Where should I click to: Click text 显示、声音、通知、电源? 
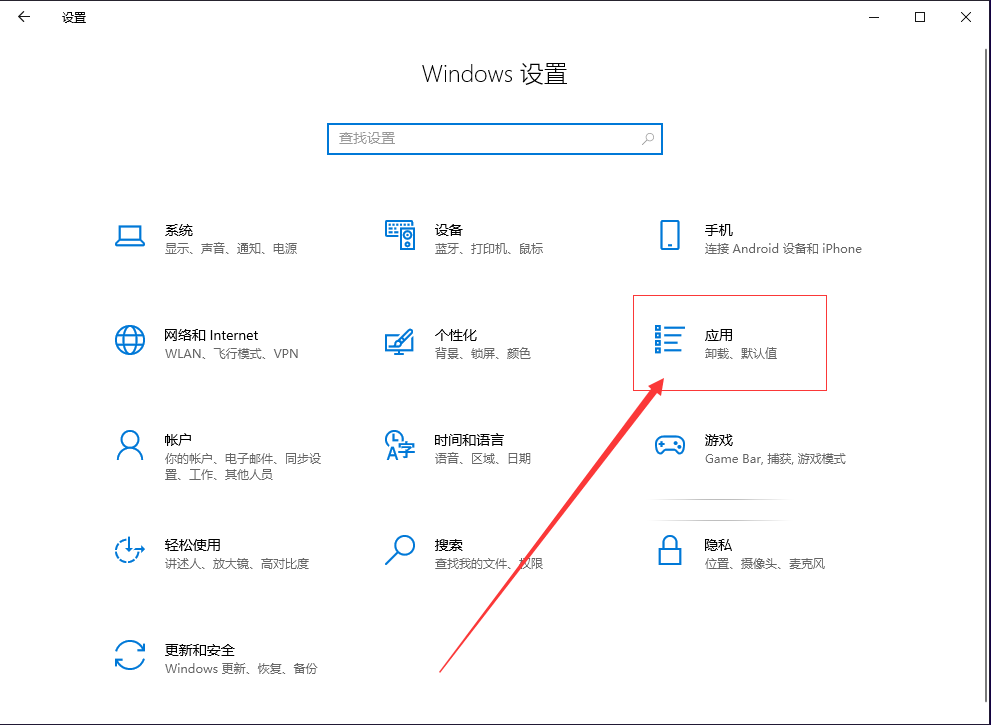(x=231, y=248)
